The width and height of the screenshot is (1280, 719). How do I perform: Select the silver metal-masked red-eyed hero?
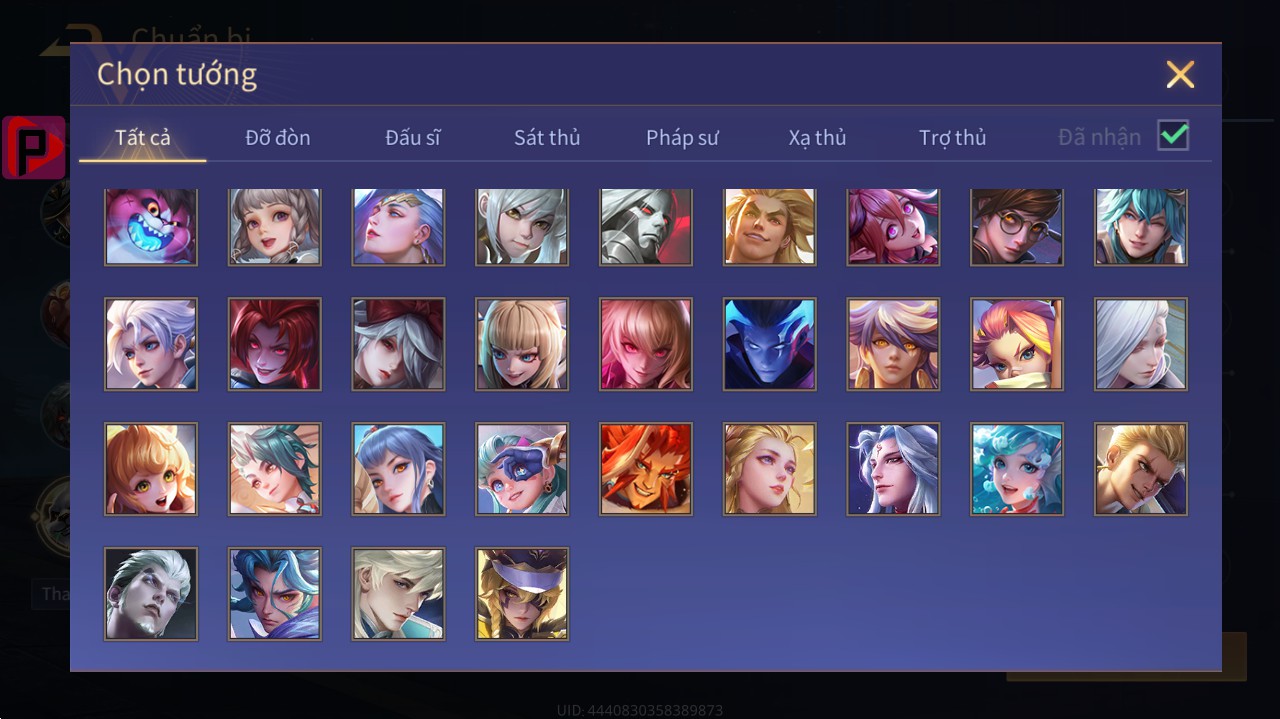(646, 227)
